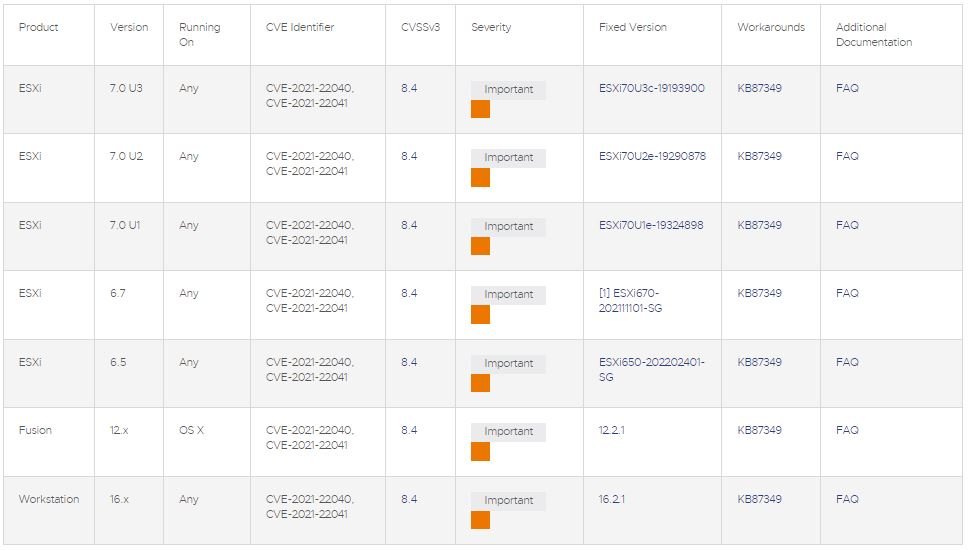Click Important badge in ESXi 6.7 row
This screenshot has height=550, width=969.
tap(508, 295)
